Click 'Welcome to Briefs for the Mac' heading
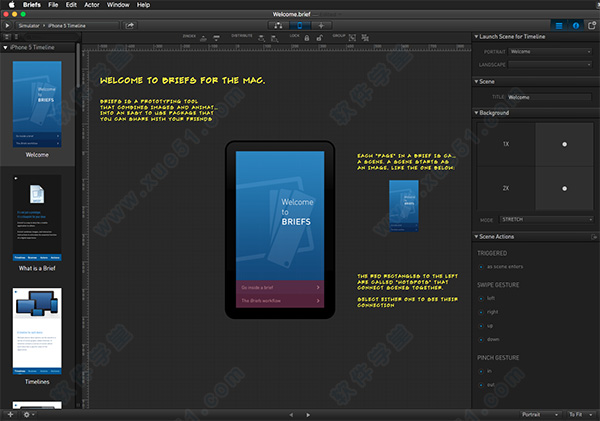Image resolution: width=600 pixels, height=421 pixels. tap(183, 80)
